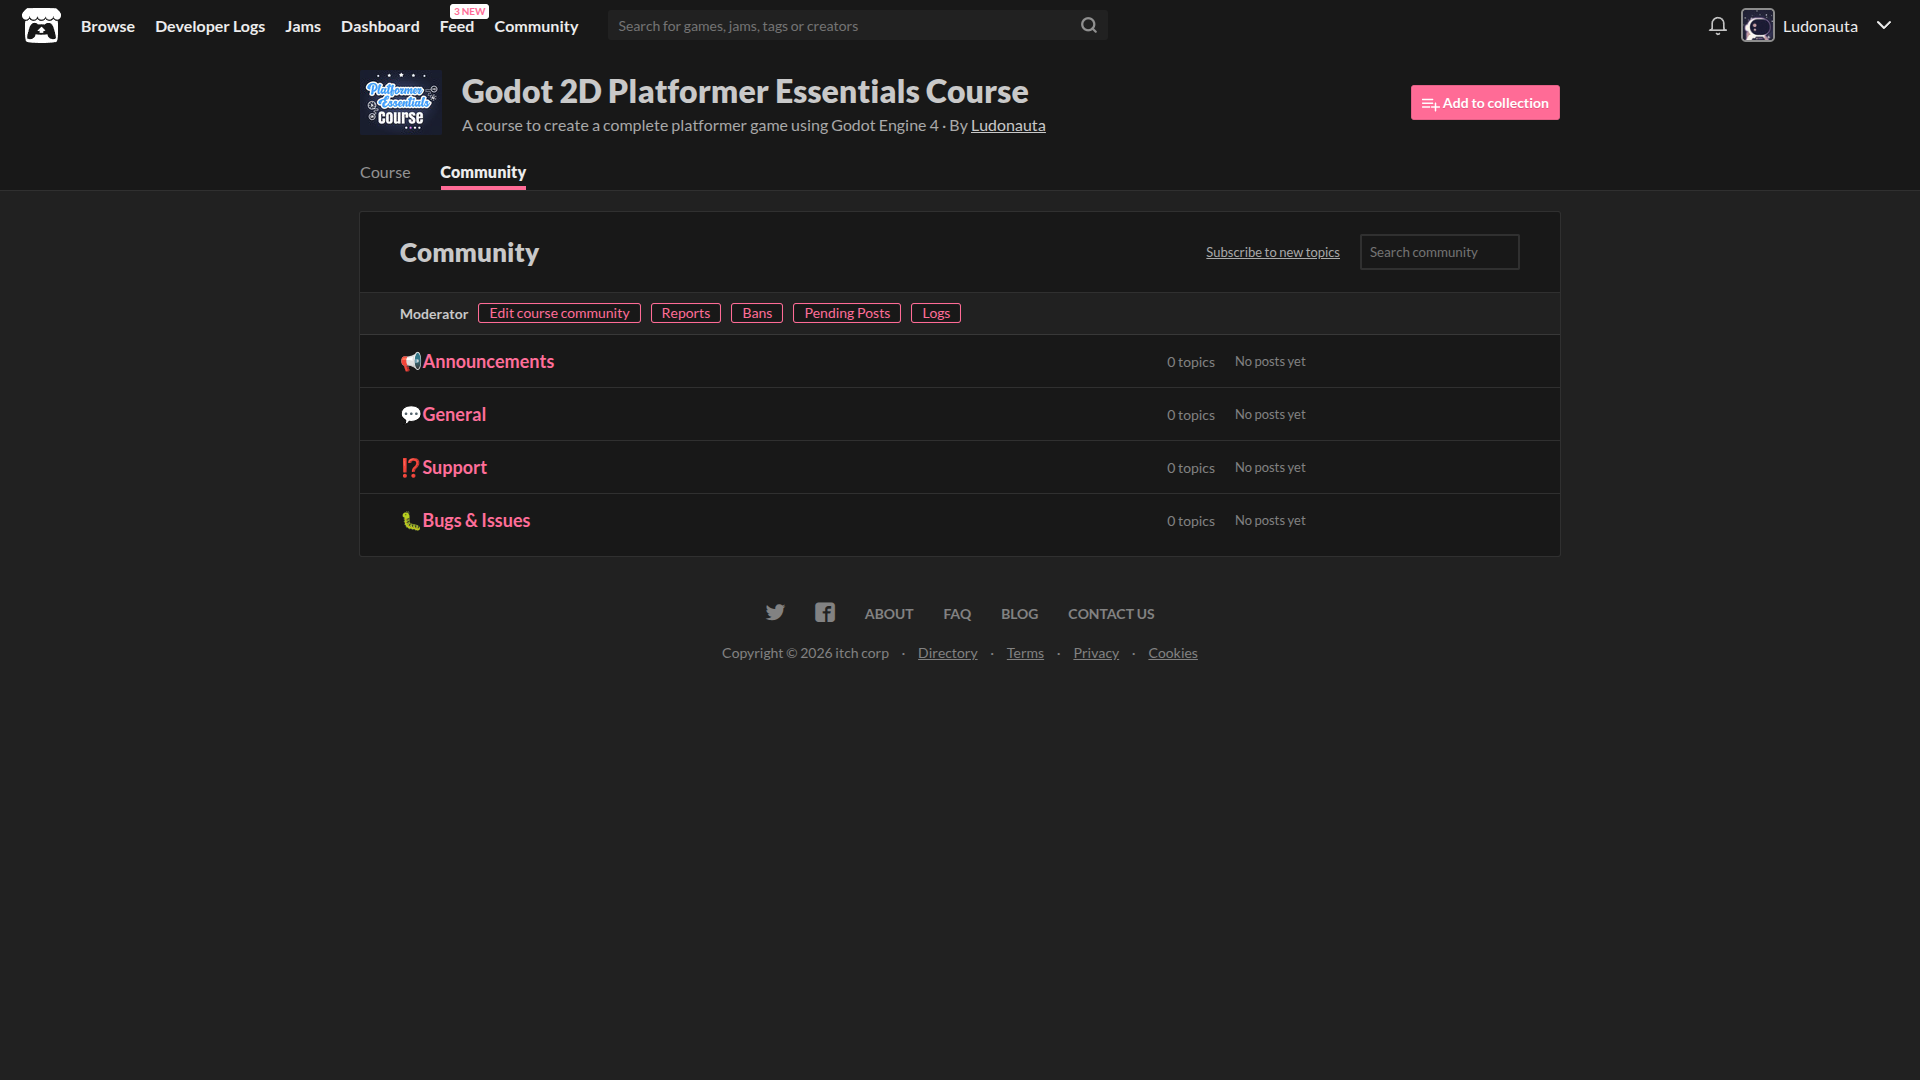This screenshot has width=1920, height=1080.
Task: Open the Jams page
Action: [303, 27]
